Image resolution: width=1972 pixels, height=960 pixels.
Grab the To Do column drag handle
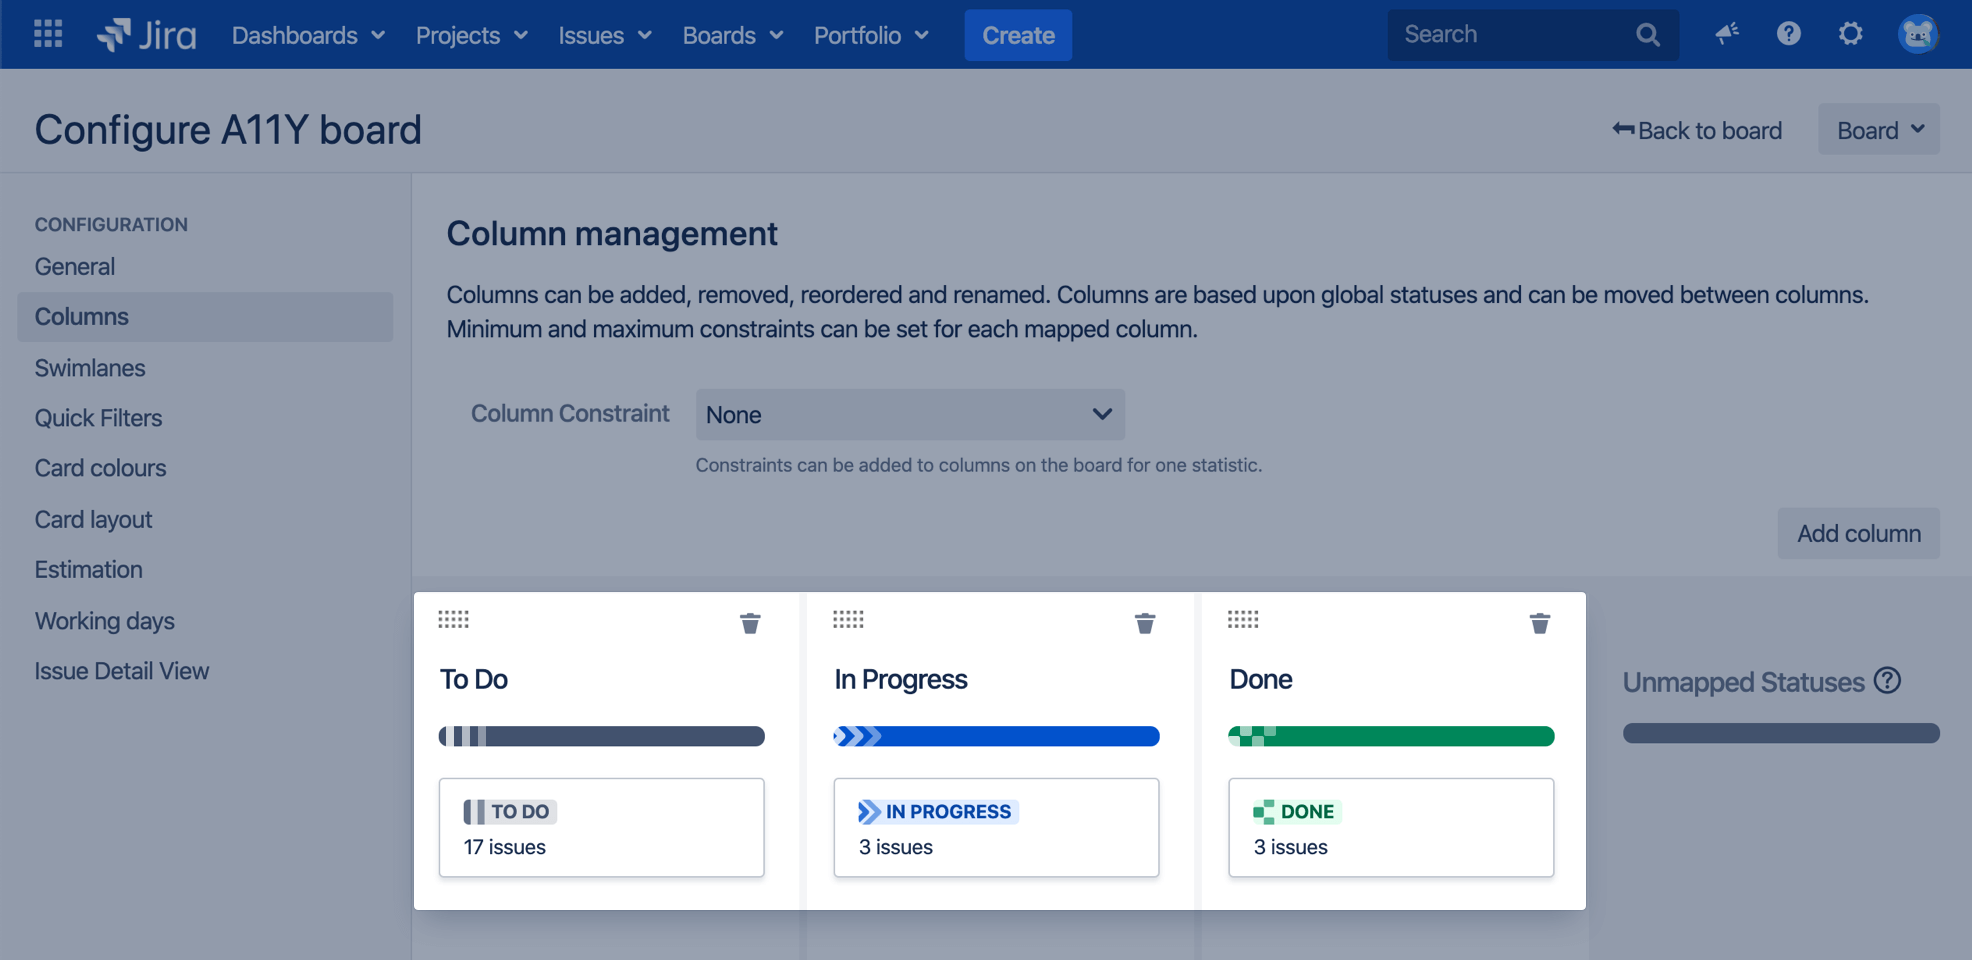(x=453, y=620)
